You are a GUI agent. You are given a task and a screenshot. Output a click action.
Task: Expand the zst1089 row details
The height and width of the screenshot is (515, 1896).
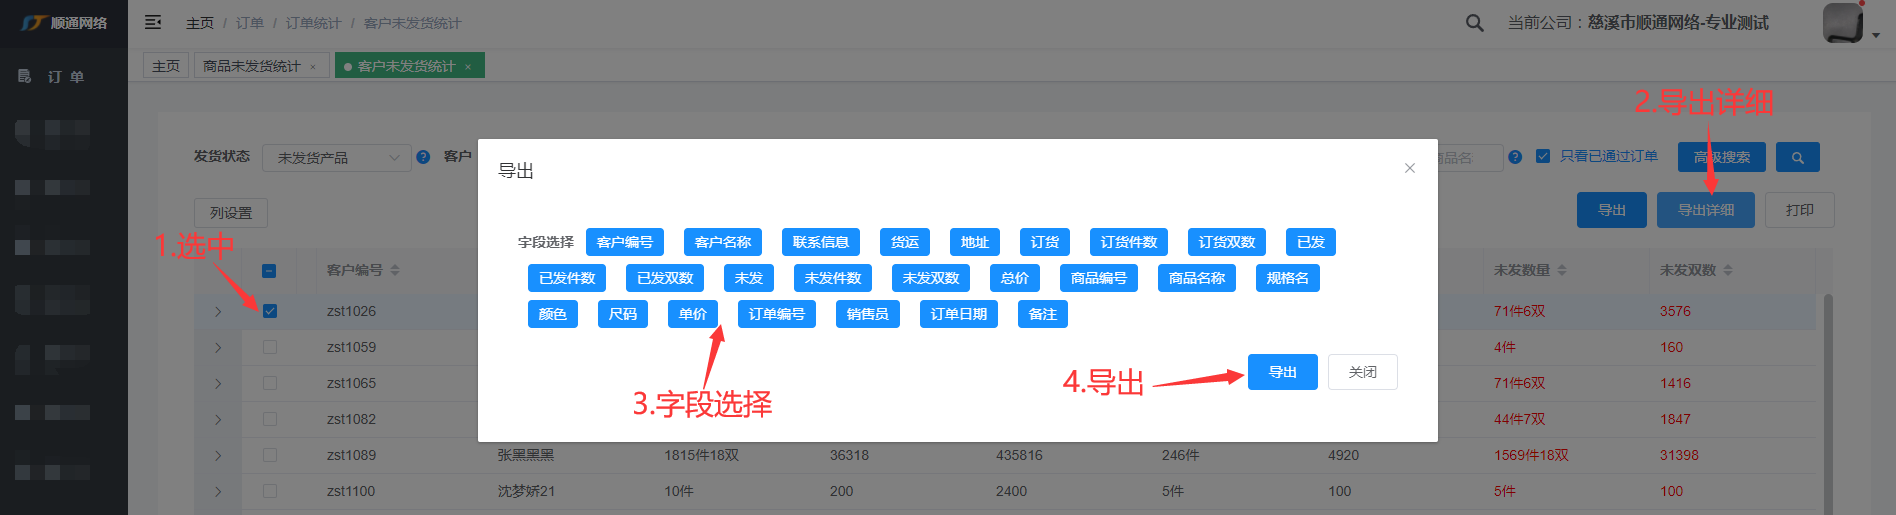[x=218, y=456]
